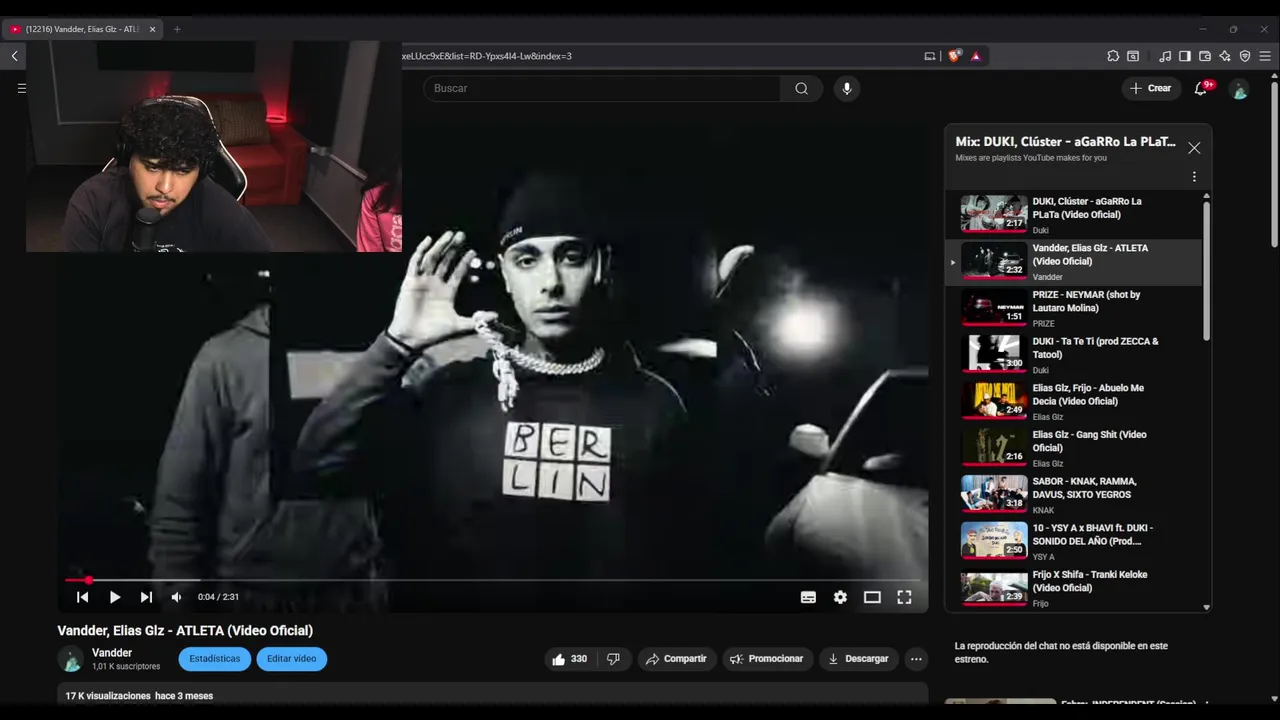Click the playlist panel scrollbar thumb

click(1206, 270)
